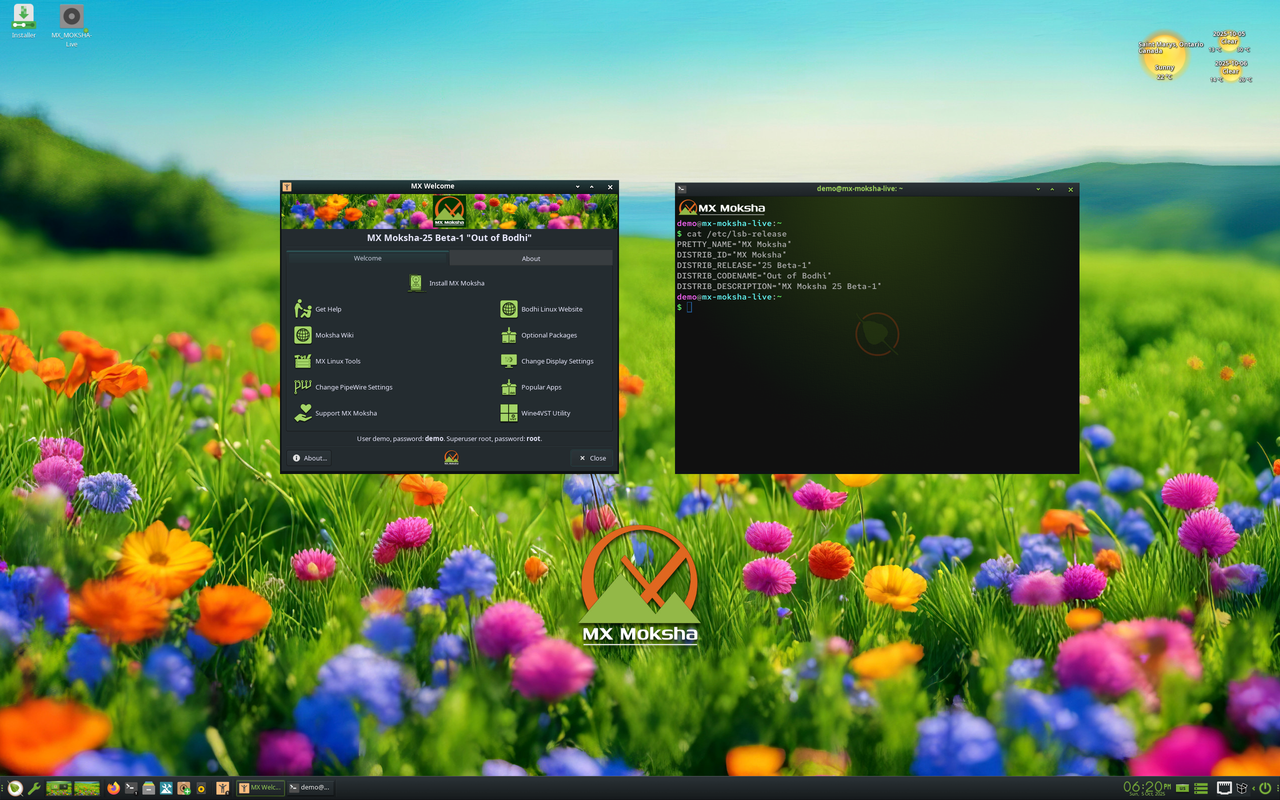This screenshot has width=1280, height=800.
Task: Open the Install MX Moksha installer icon
Action: (x=416, y=283)
